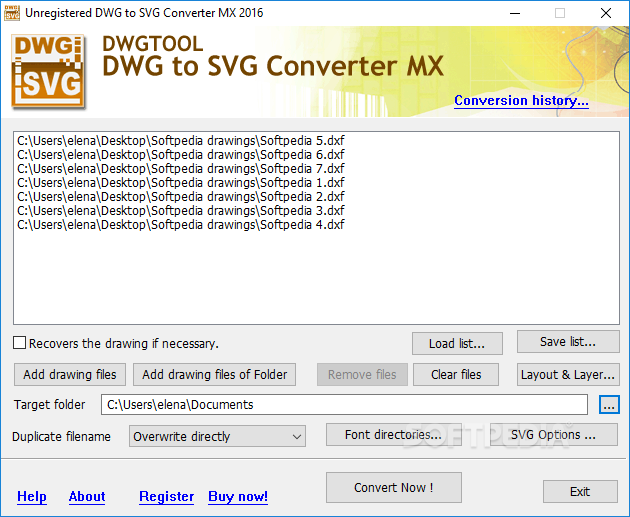
Task: Open Conversion history link
Action: click(x=521, y=100)
